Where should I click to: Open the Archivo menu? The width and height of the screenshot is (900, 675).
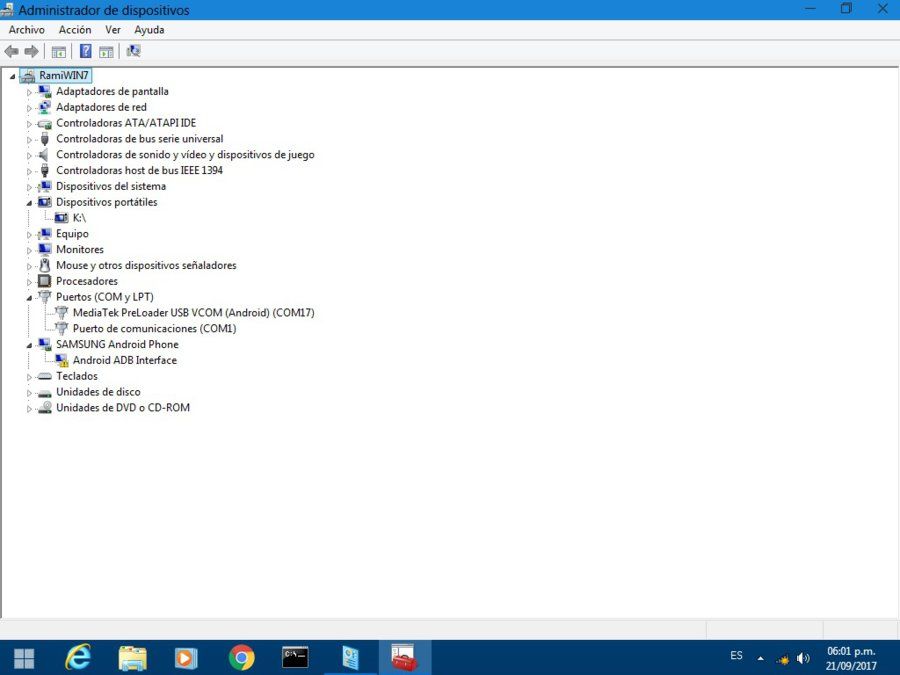click(26, 30)
